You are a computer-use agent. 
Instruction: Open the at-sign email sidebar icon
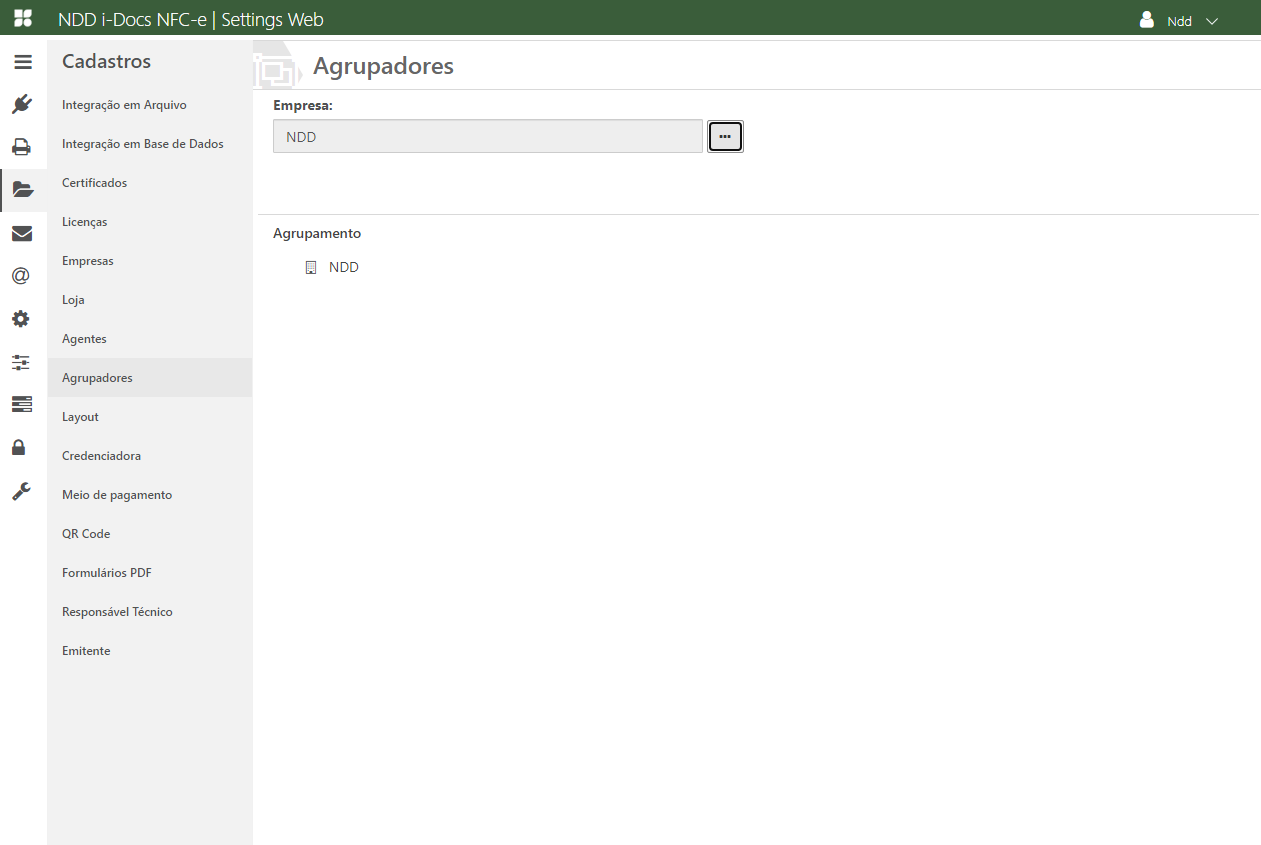(x=21, y=276)
